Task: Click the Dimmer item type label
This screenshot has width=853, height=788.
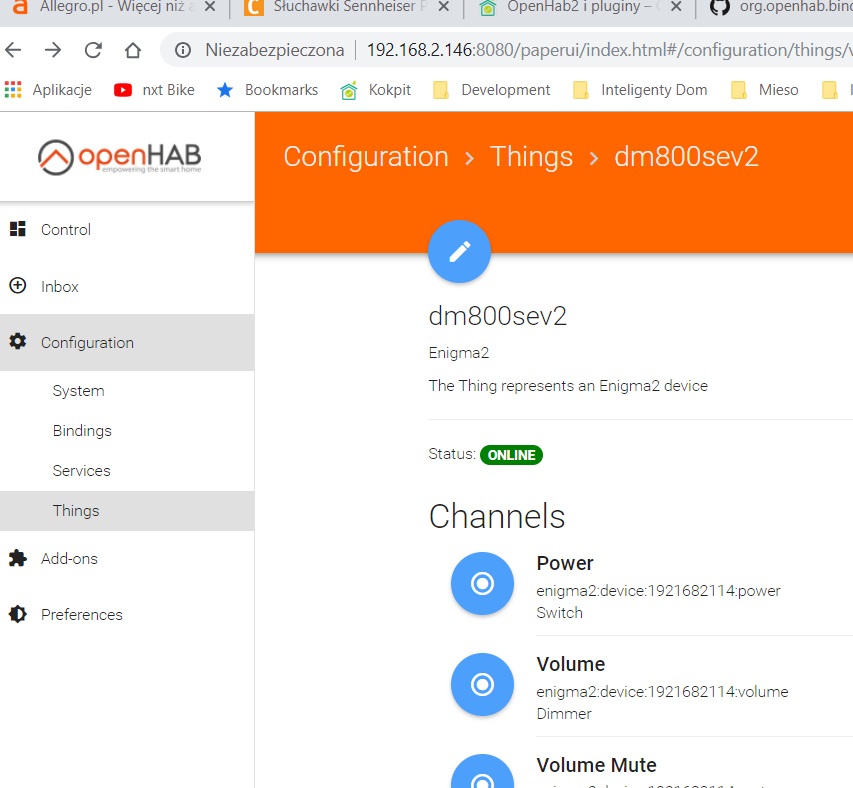Action: point(564,713)
